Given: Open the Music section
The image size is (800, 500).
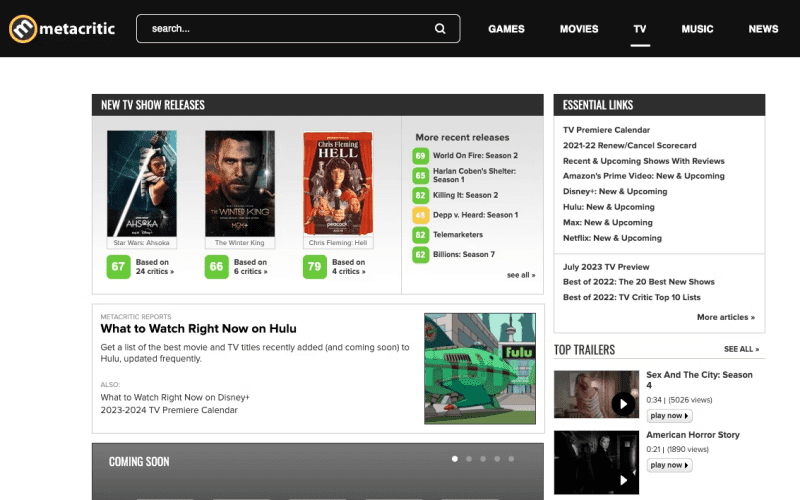Looking at the screenshot, I should (697, 29).
